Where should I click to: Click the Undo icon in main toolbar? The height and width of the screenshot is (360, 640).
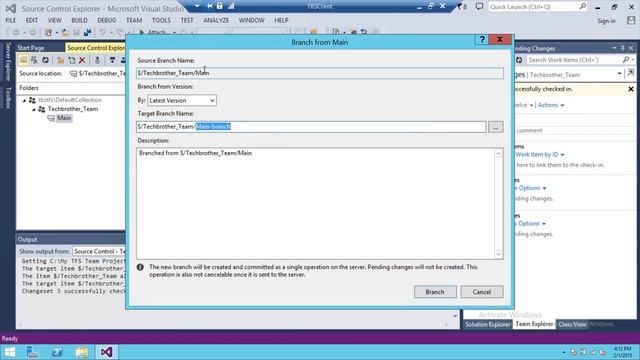(102, 32)
